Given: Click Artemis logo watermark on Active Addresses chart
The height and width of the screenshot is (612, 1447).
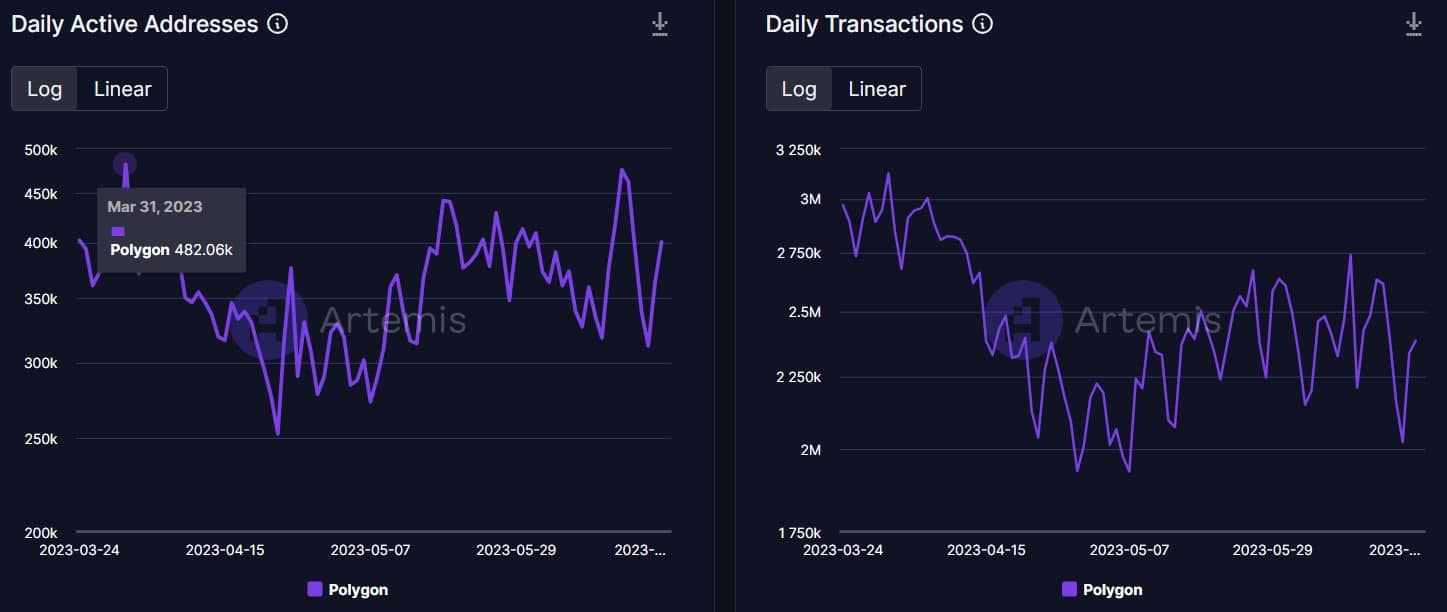Looking at the screenshot, I should (270, 319).
